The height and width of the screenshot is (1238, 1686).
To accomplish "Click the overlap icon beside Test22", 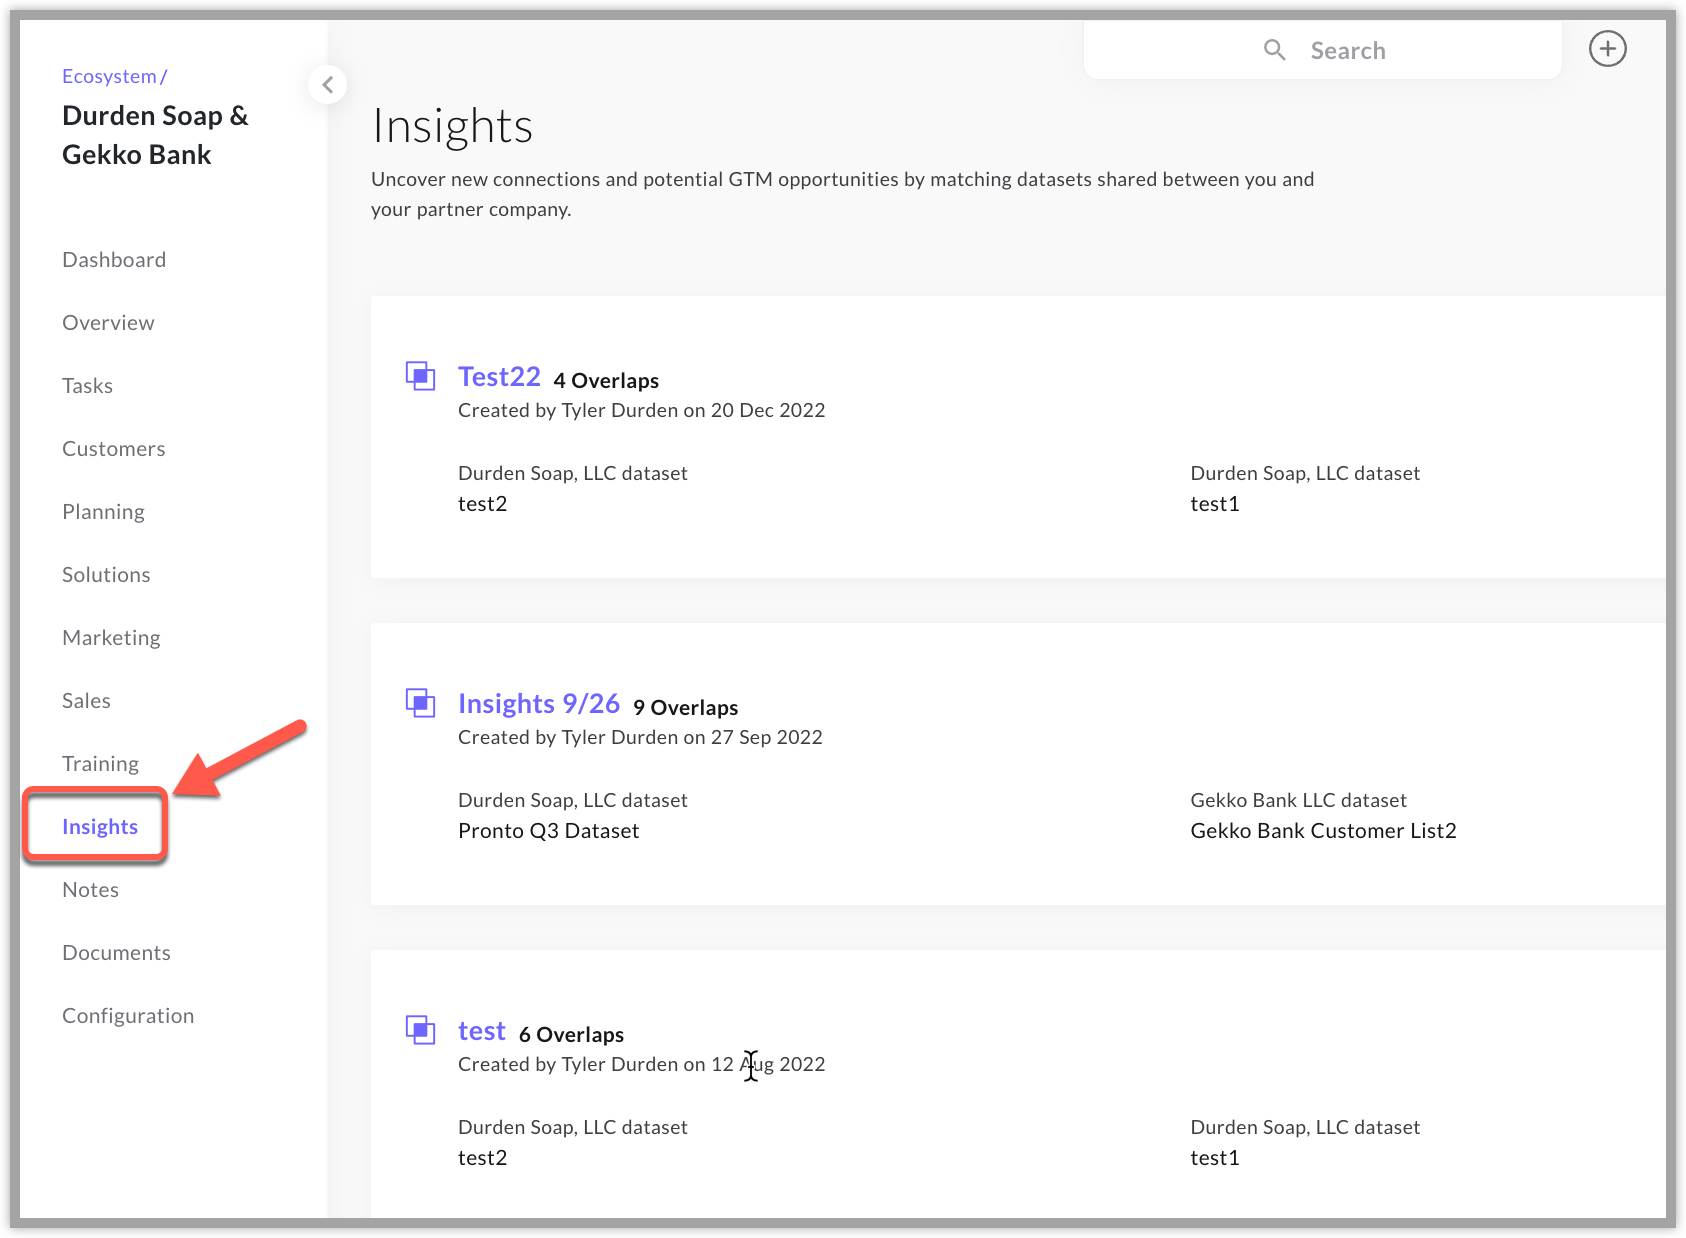I will point(421,377).
